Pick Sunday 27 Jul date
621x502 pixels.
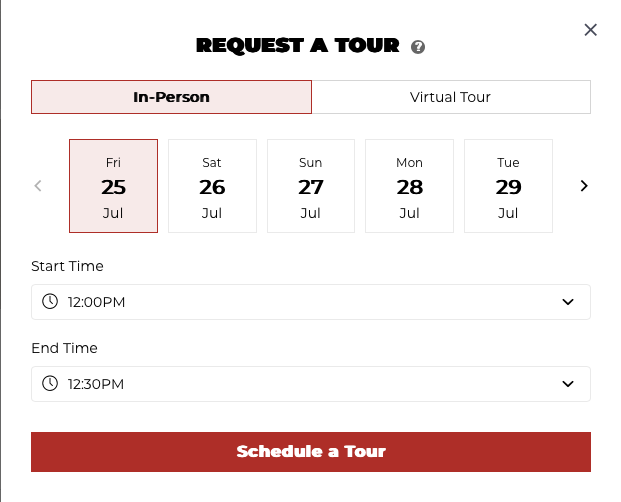click(311, 186)
